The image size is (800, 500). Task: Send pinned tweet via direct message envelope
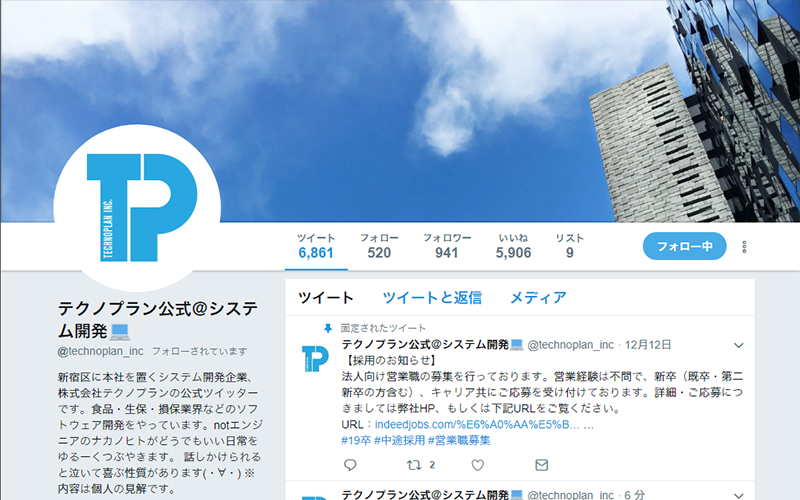click(541, 465)
